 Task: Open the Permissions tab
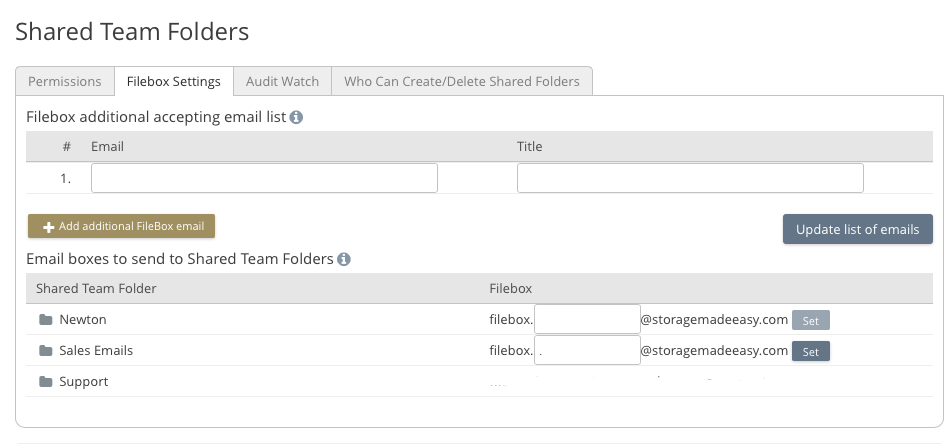click(x=65, y=81)
